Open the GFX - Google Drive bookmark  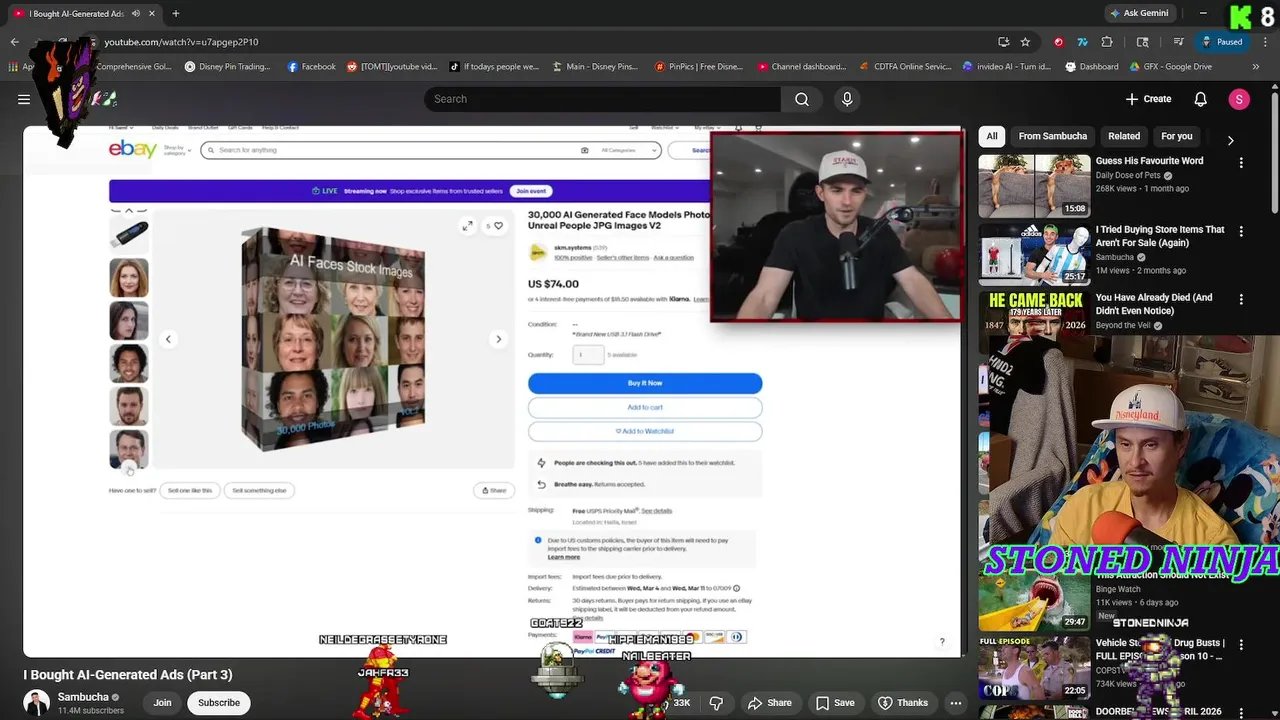[x=1171, y=67]
